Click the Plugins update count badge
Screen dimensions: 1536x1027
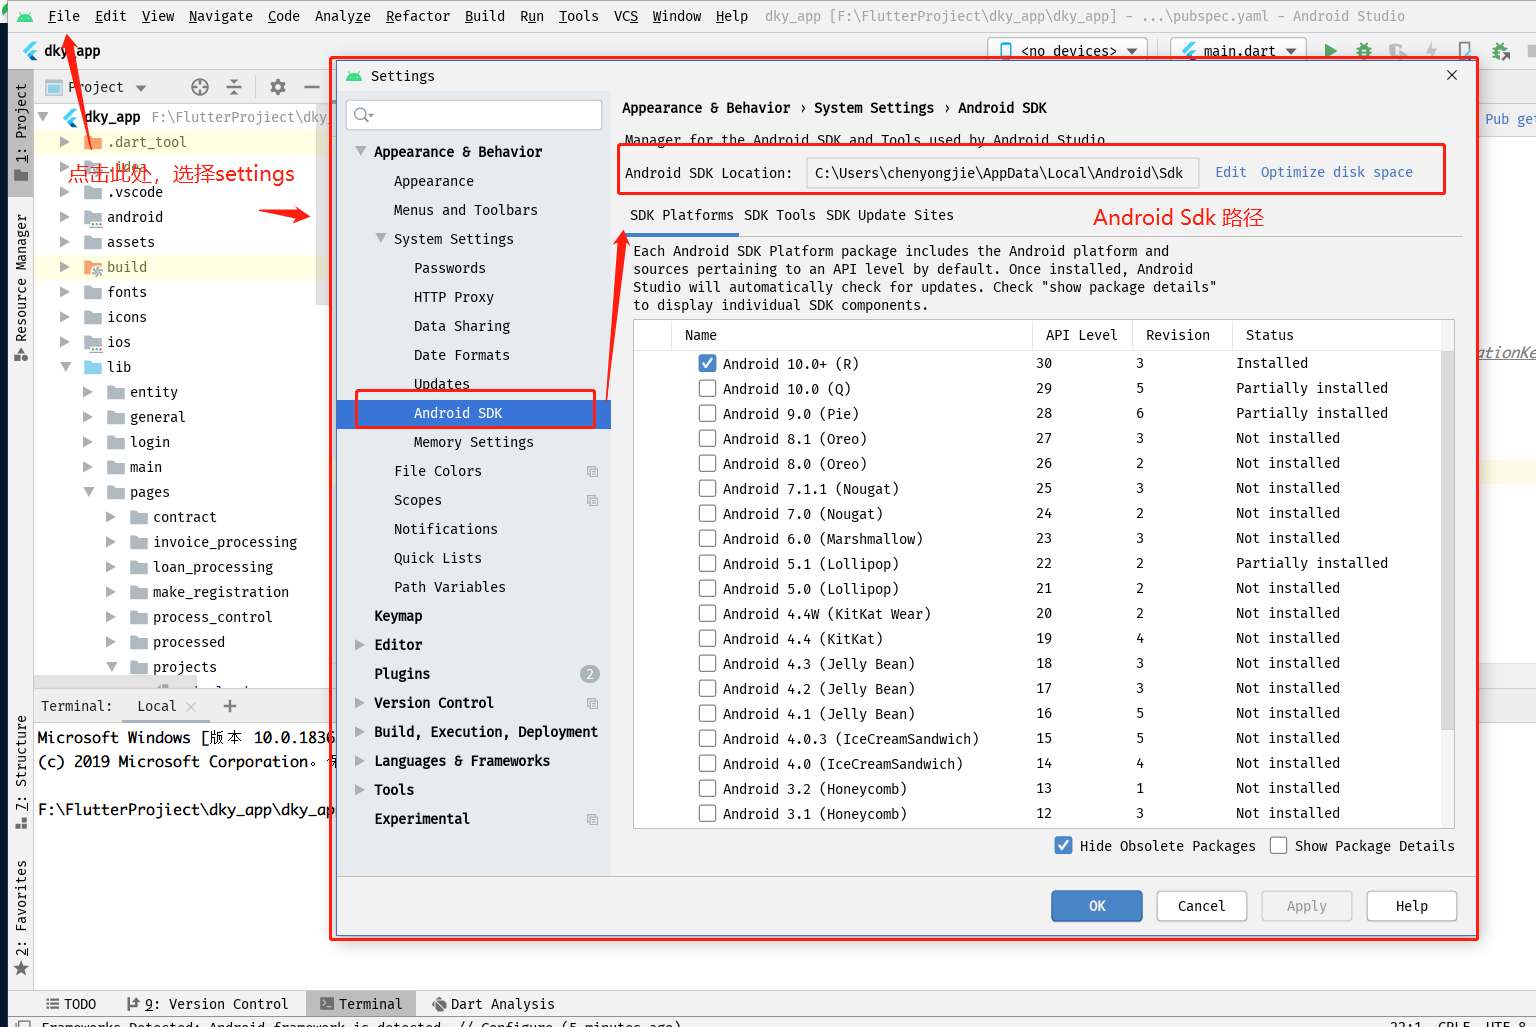click(x=590, y=674)
